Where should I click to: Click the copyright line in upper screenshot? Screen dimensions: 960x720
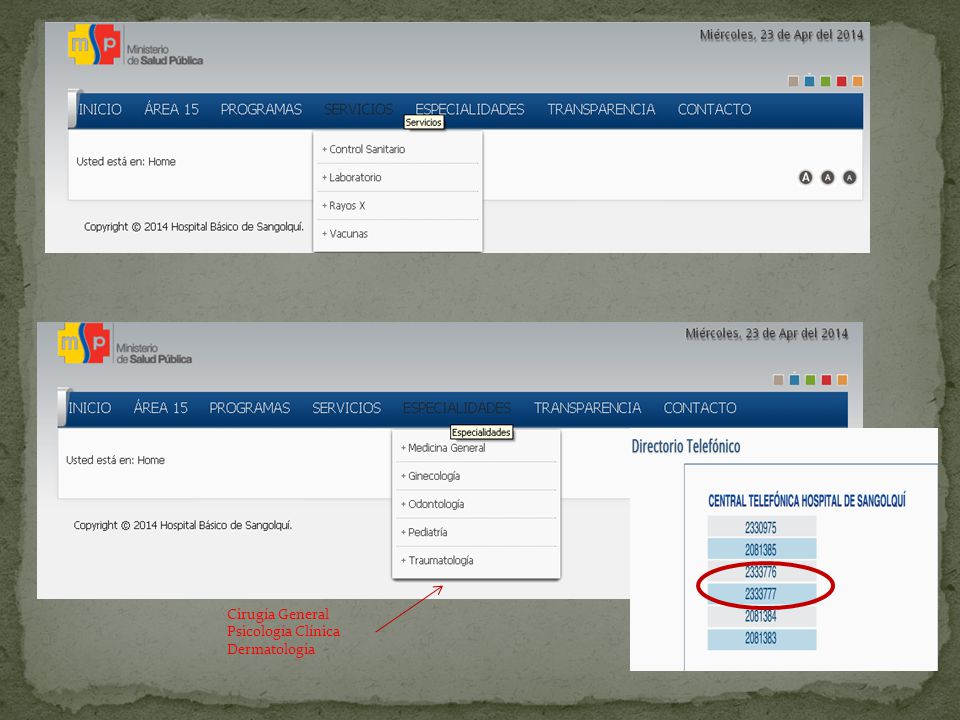coord(194,227)
